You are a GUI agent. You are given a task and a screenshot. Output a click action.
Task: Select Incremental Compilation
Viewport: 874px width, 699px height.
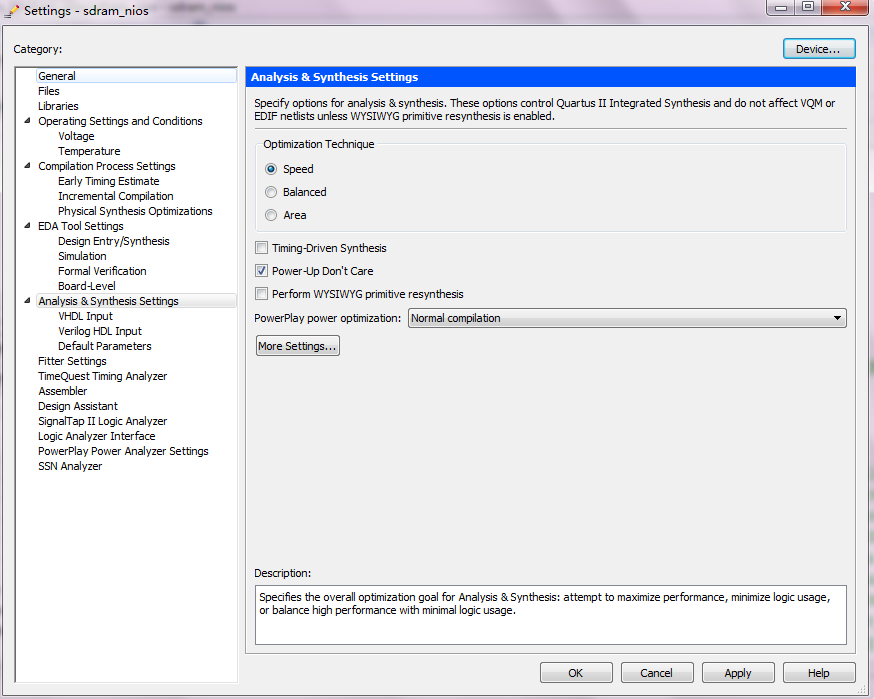coord(116,196)
